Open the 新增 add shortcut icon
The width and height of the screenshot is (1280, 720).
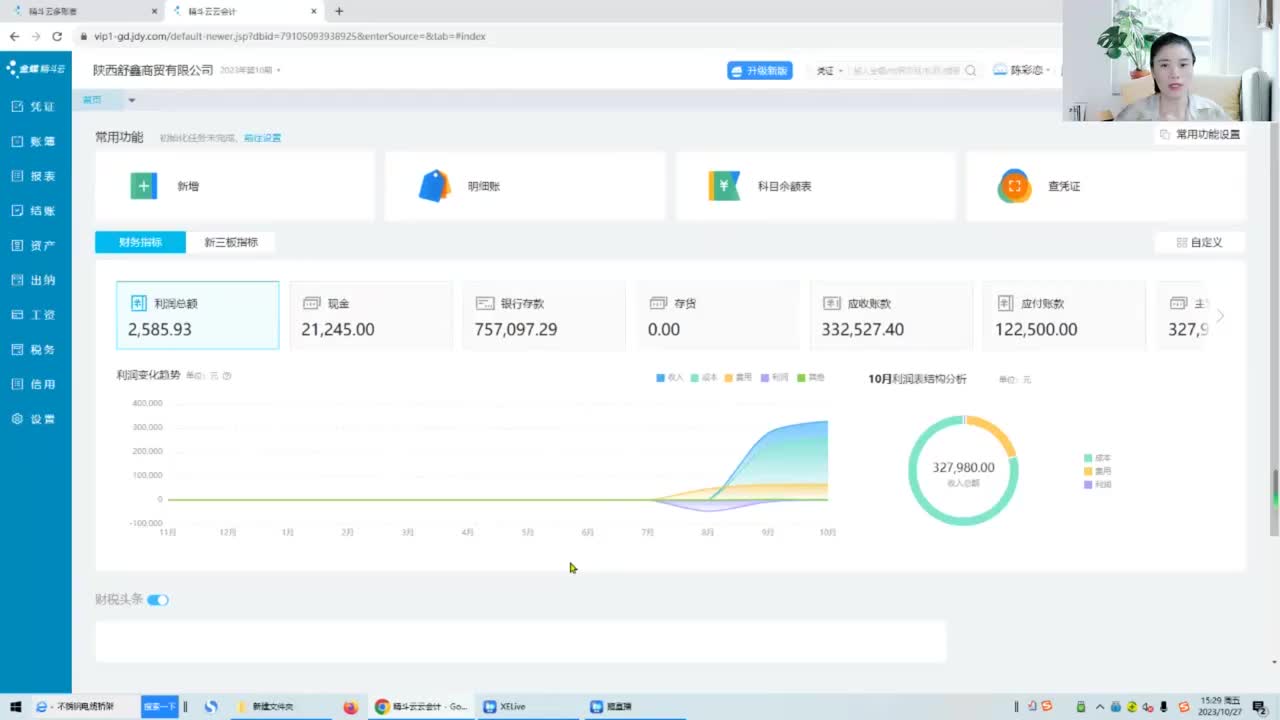coord(144,186)
